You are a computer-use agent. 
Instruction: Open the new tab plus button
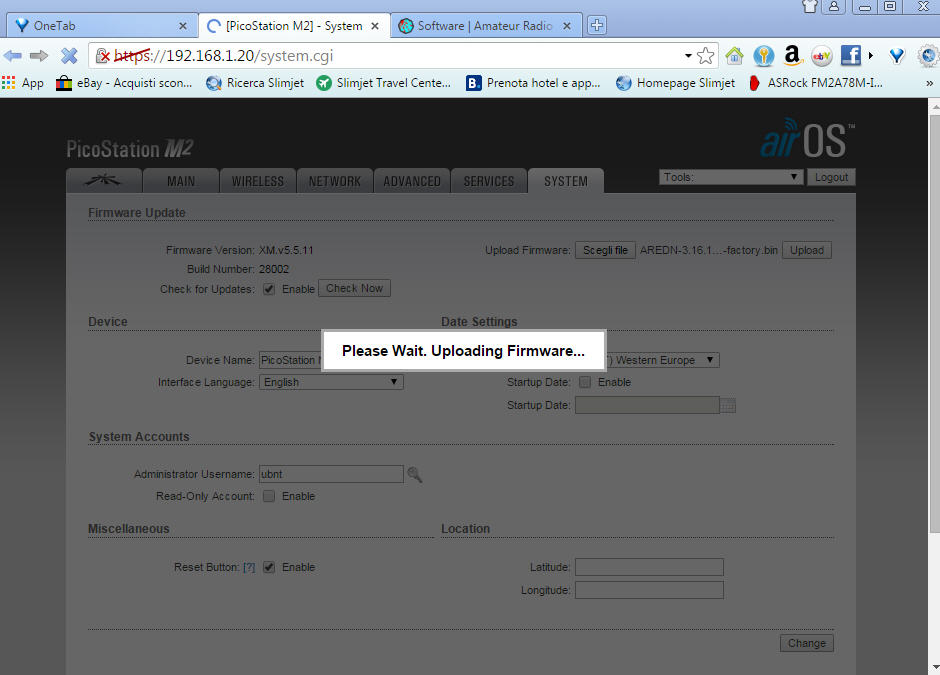tap(596, 25)
